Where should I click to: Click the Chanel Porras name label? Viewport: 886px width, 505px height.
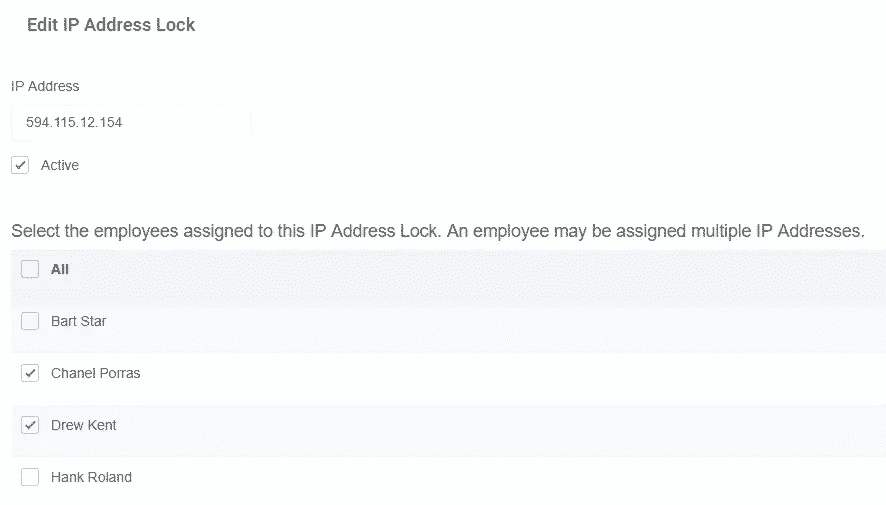point(95,373)
